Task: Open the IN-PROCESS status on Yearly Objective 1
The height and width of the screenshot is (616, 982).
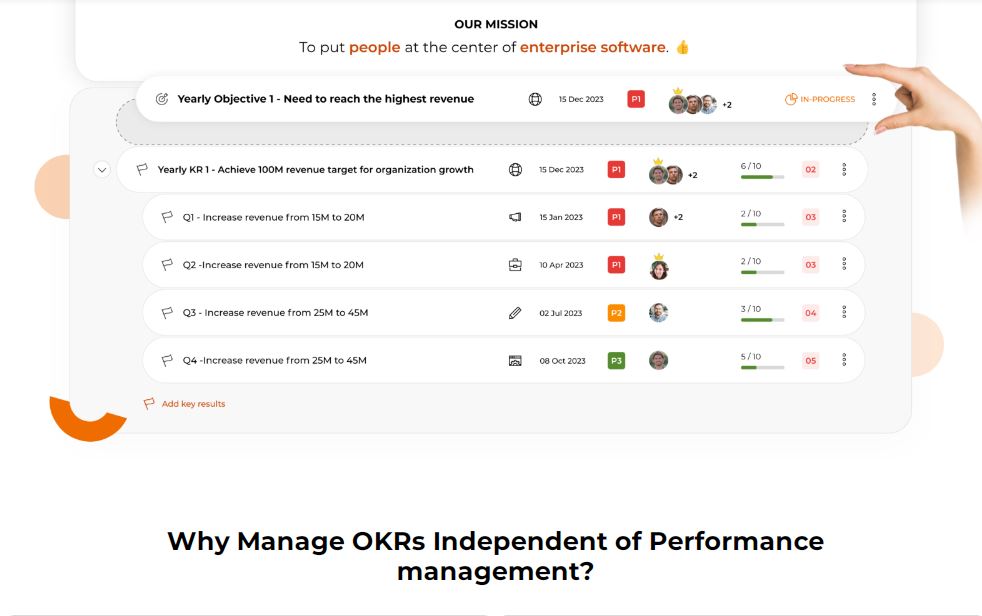Action: click(820, 100)
